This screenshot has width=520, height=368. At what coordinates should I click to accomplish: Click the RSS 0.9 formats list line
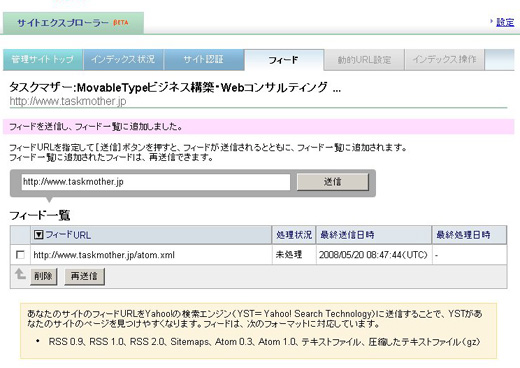coord(264,342)
